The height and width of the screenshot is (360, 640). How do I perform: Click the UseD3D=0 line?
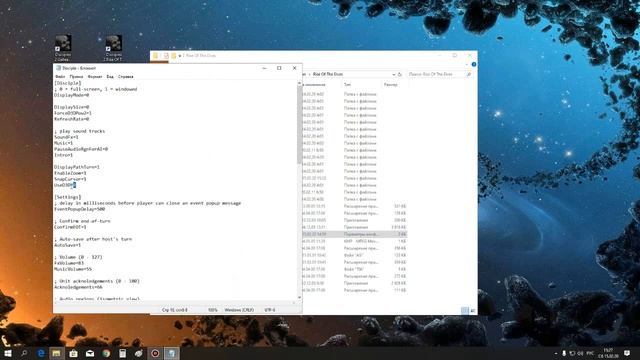(65, 185)
